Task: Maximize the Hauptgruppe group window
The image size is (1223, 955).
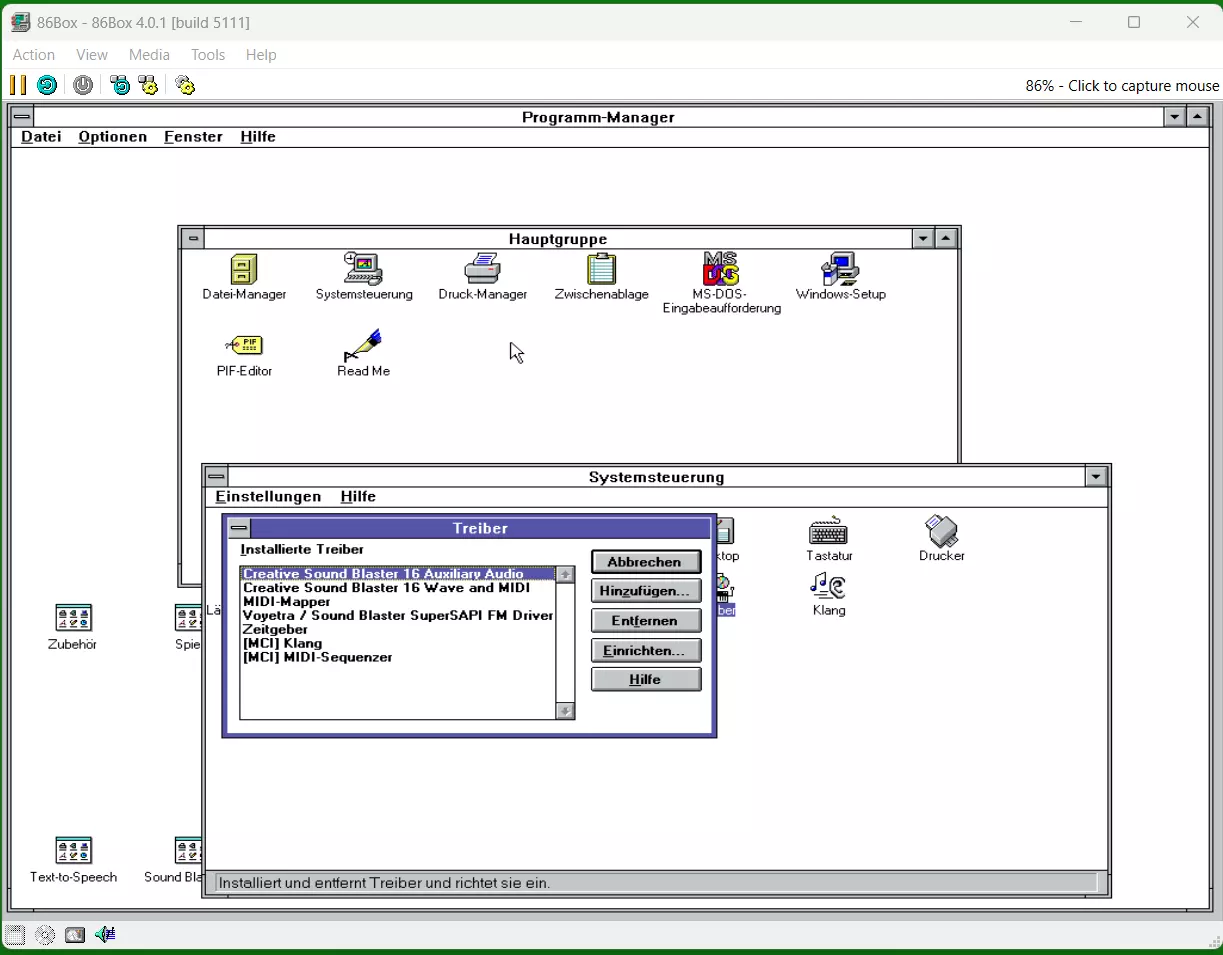Action: [x=946, y=239]
